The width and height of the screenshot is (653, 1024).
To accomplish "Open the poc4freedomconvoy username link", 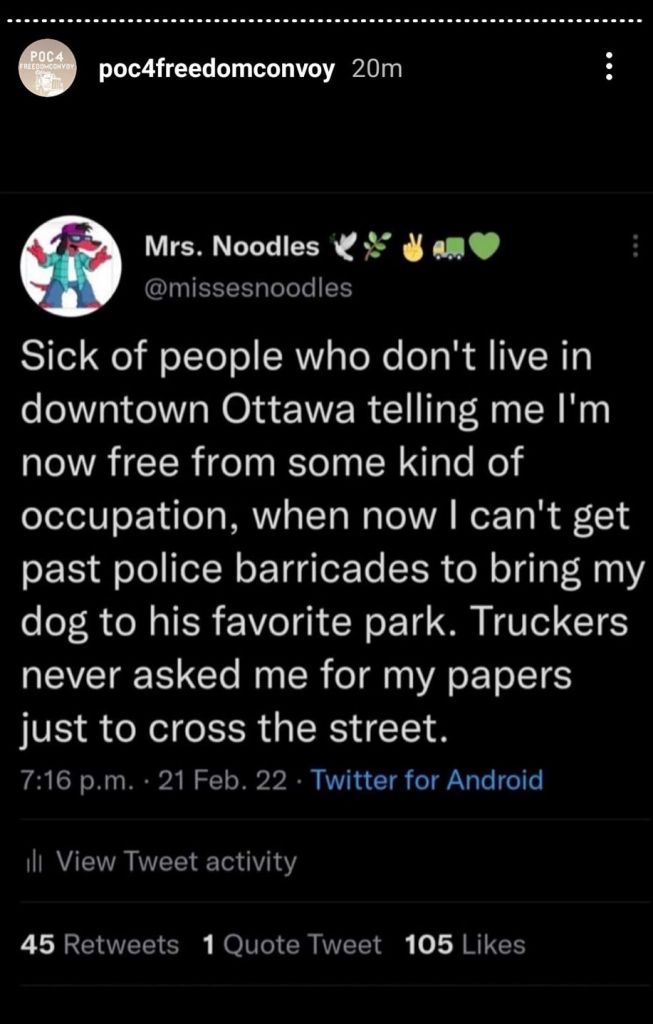I will coord(217,69).
